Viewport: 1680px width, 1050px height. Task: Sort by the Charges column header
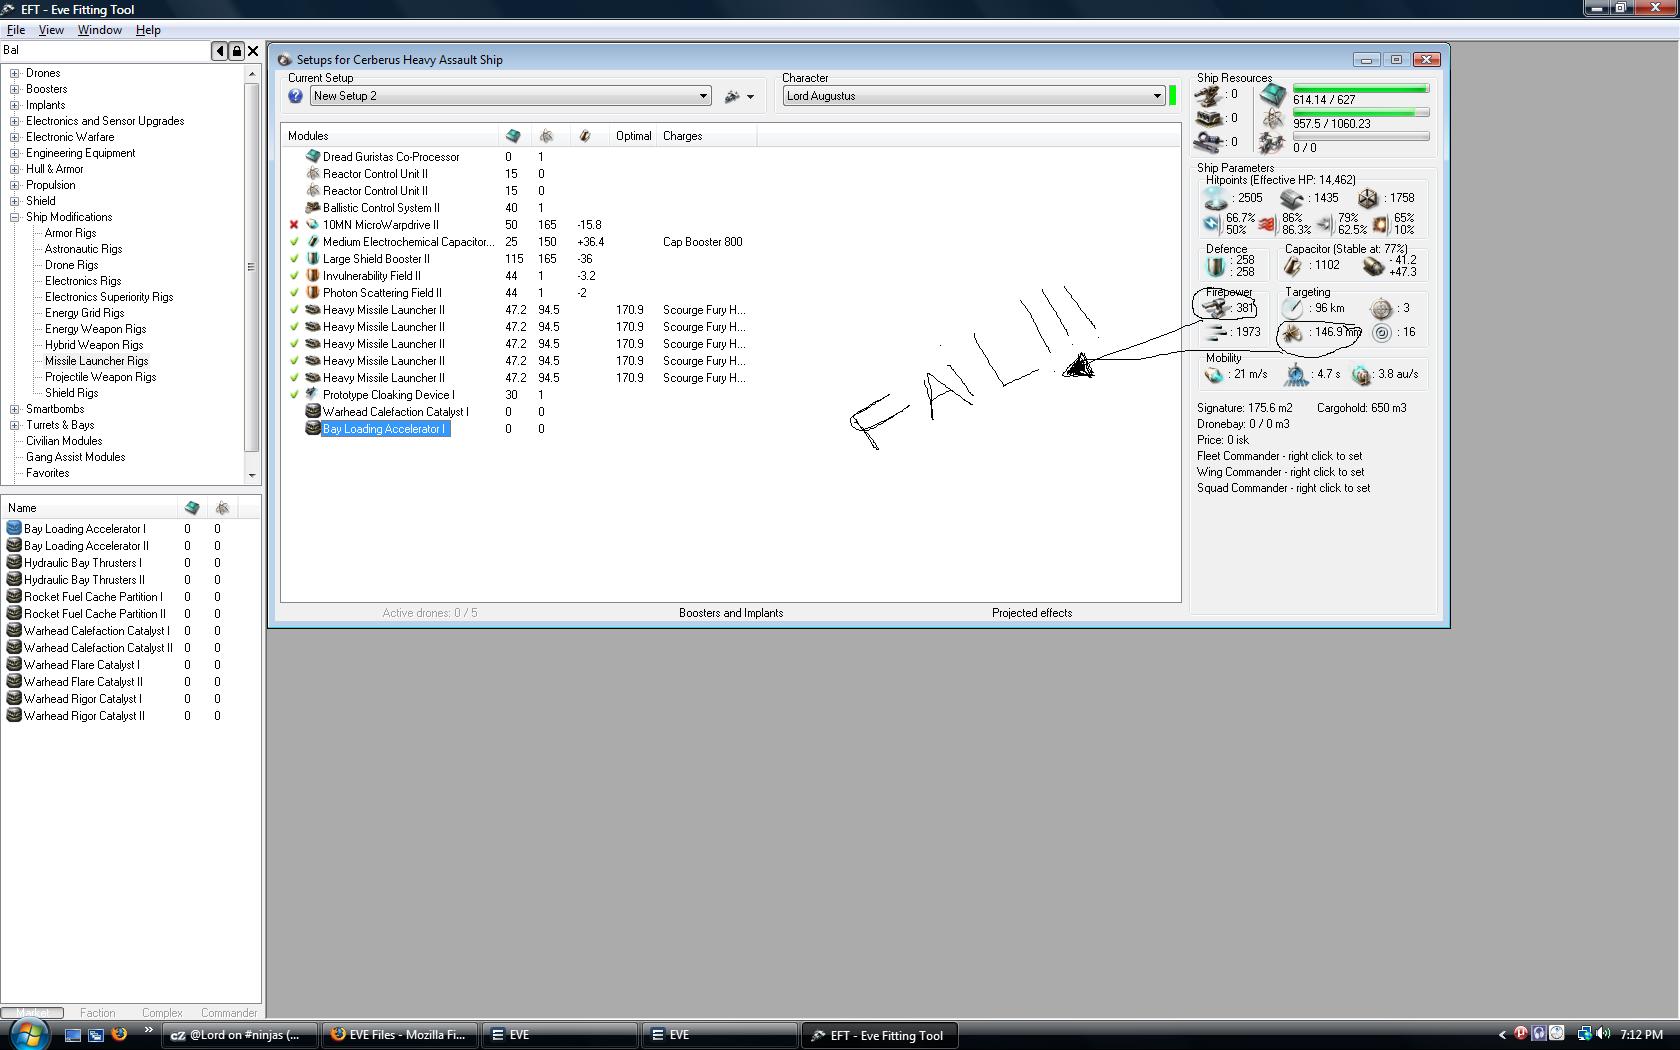(707, 136)
